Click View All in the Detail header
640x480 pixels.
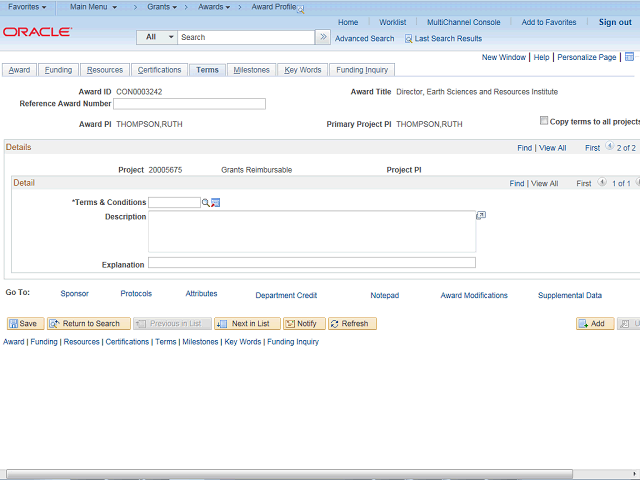(x=544, y=184)
